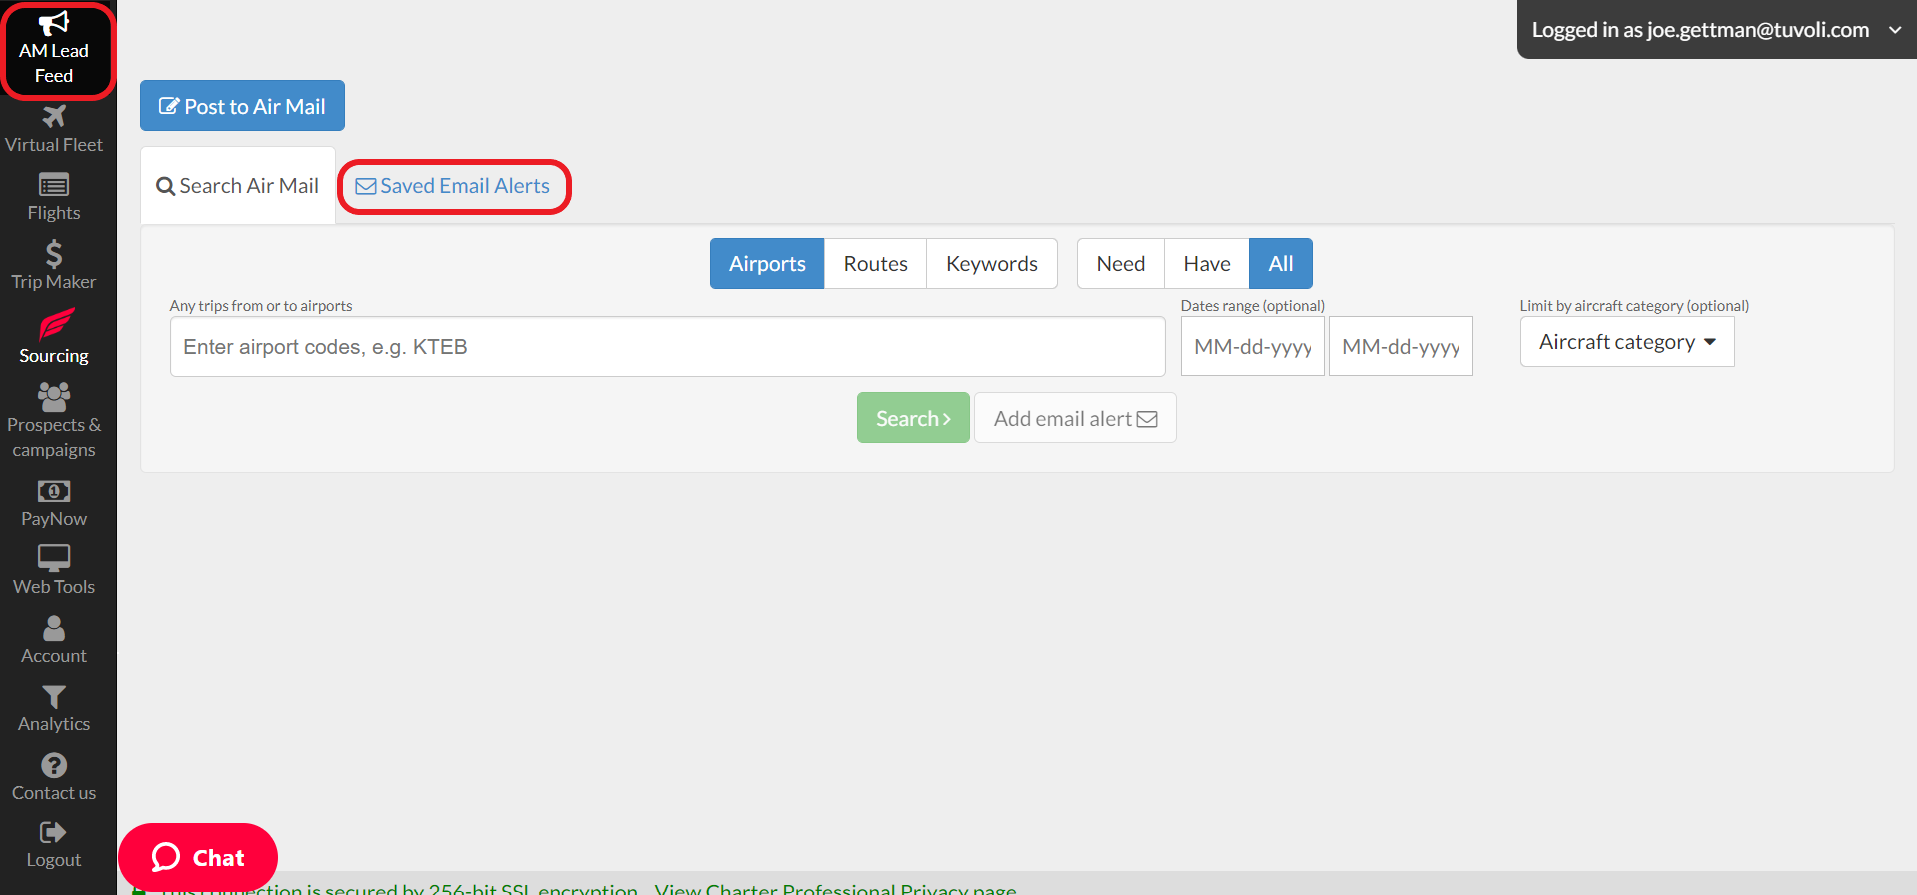1917x895 pixels.
Task: Switch to Saved Email Alerts tab
Action: [454, 186]
